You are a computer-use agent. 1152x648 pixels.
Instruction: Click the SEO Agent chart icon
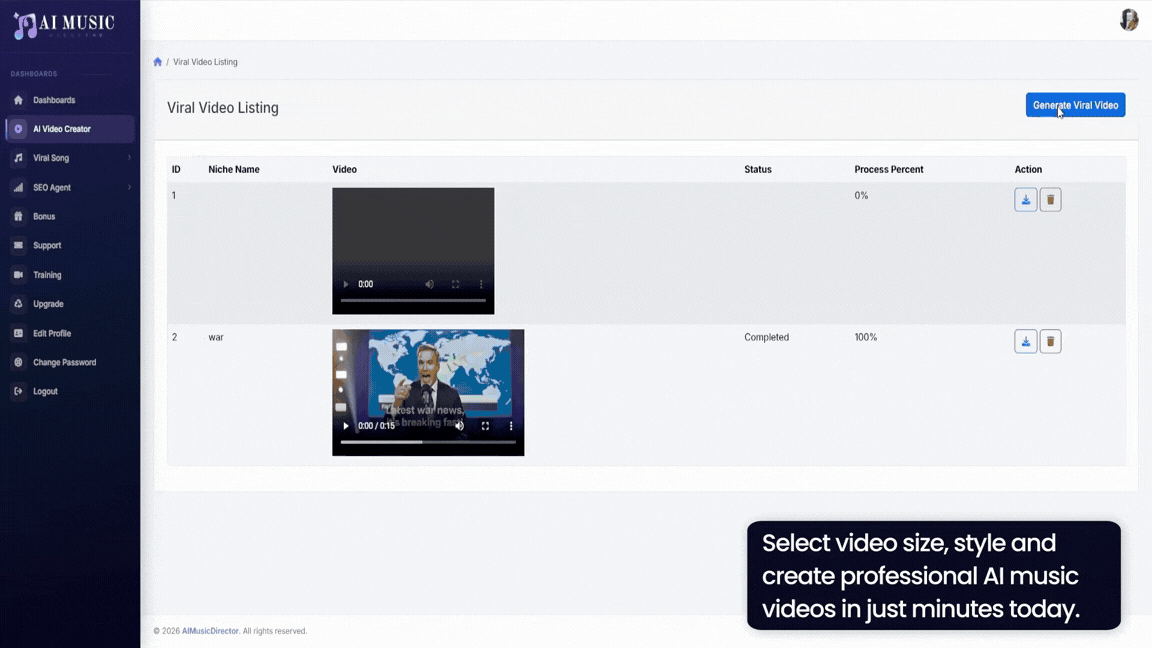tap(18, 187)
